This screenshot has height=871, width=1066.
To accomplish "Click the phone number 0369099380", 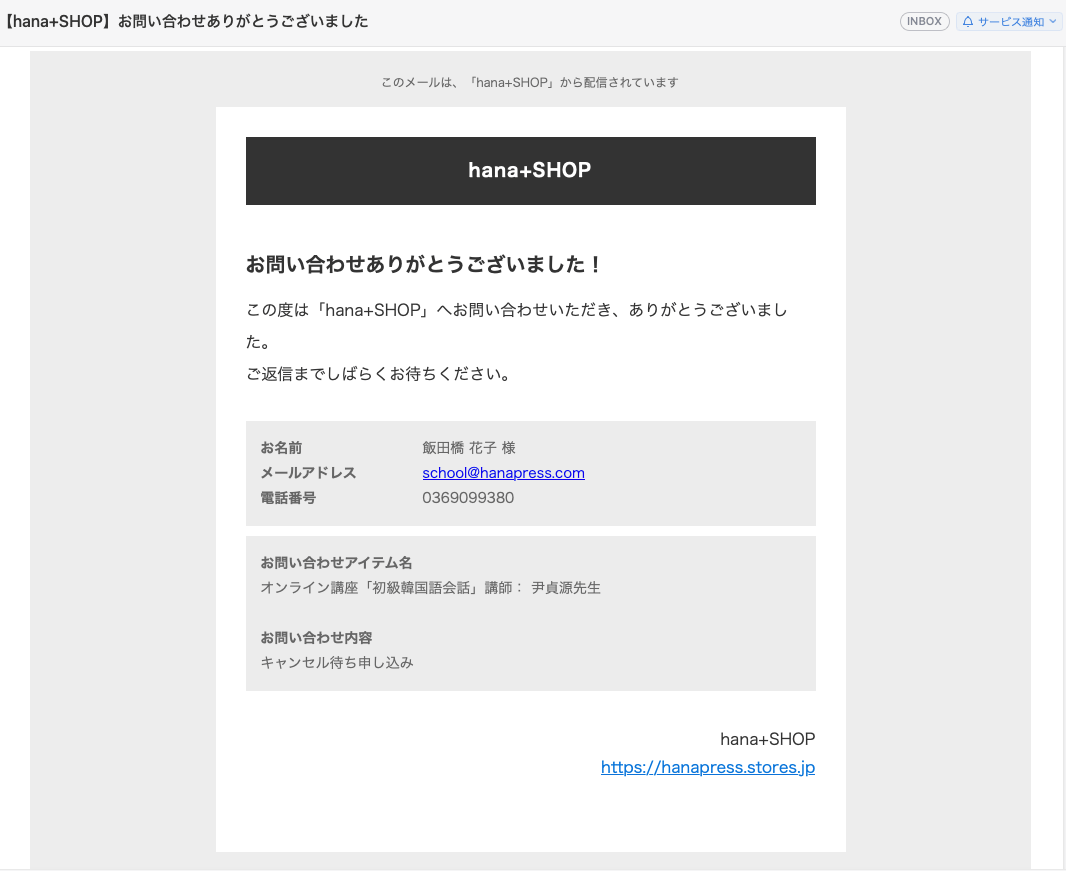I will click(x=468, y=498).
